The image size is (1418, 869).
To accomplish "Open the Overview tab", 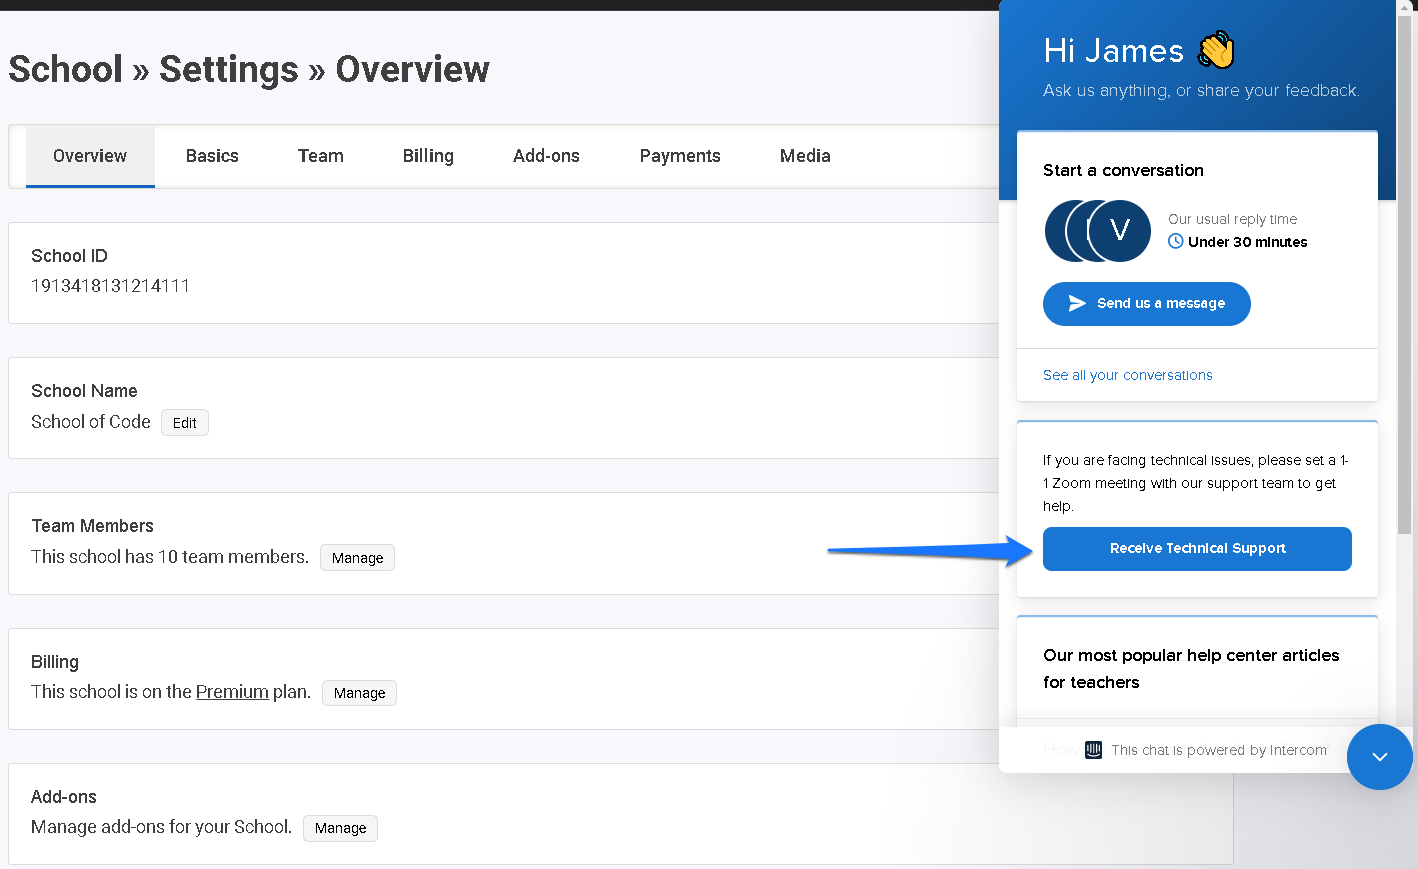I will click(90, 156).
